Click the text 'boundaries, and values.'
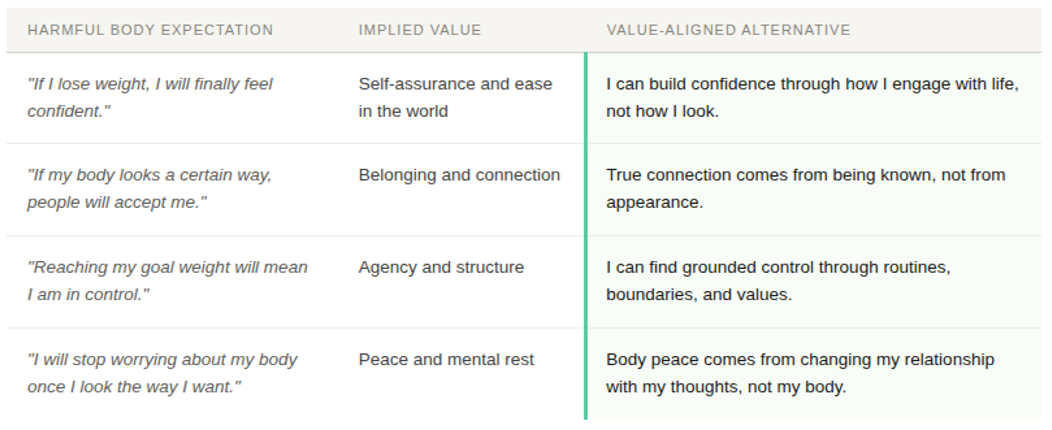Image resolution: width=1052 pixels, height=430 pixels. click(x=698, y=294)
